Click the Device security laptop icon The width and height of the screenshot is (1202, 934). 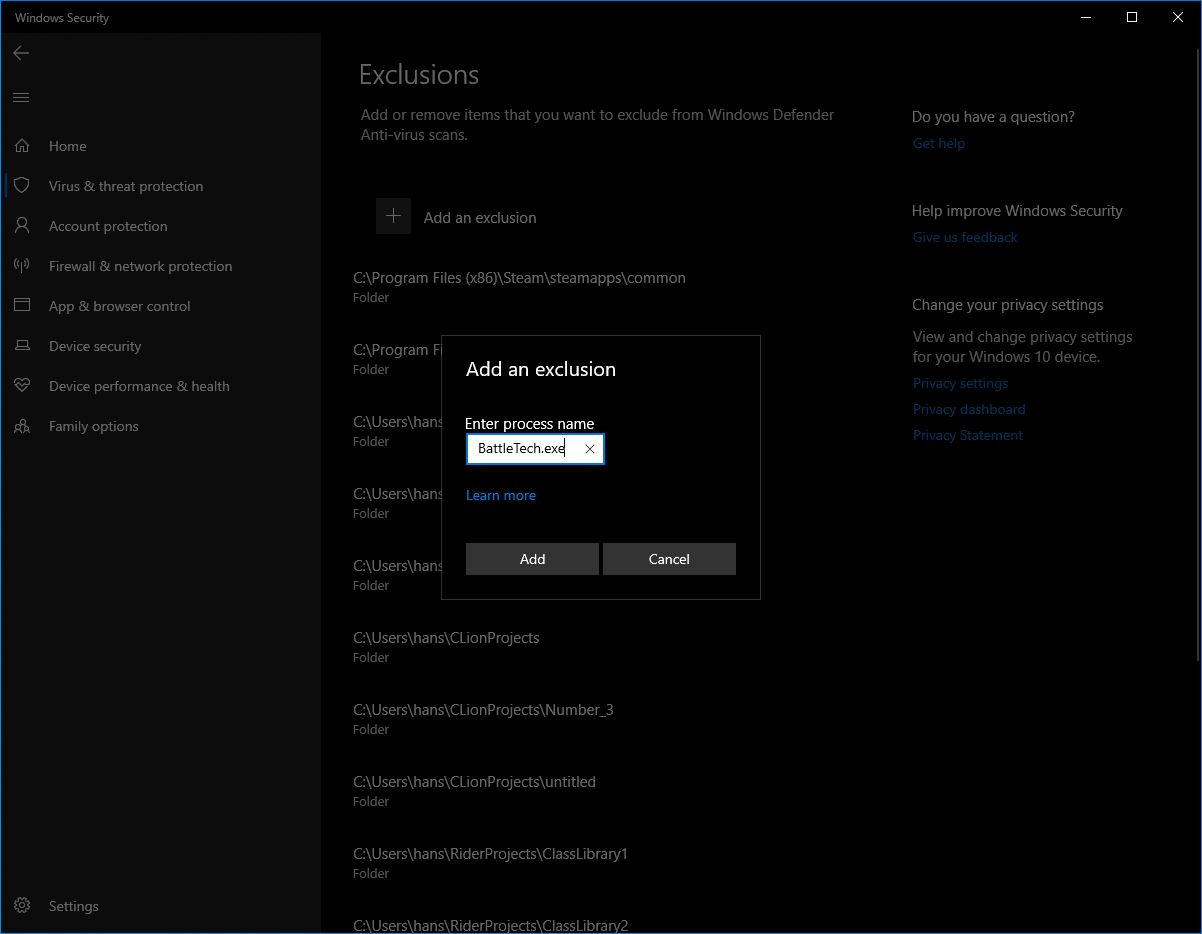(x=22, y=346)
